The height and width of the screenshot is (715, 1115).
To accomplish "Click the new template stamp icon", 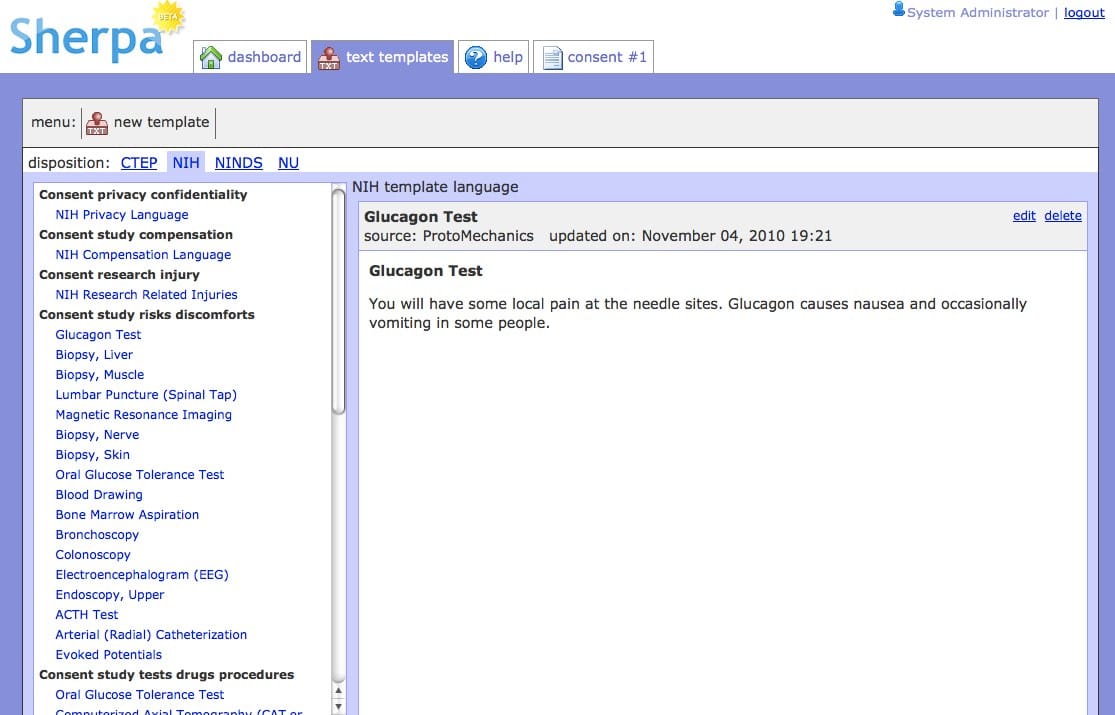I will coord(97,123).
